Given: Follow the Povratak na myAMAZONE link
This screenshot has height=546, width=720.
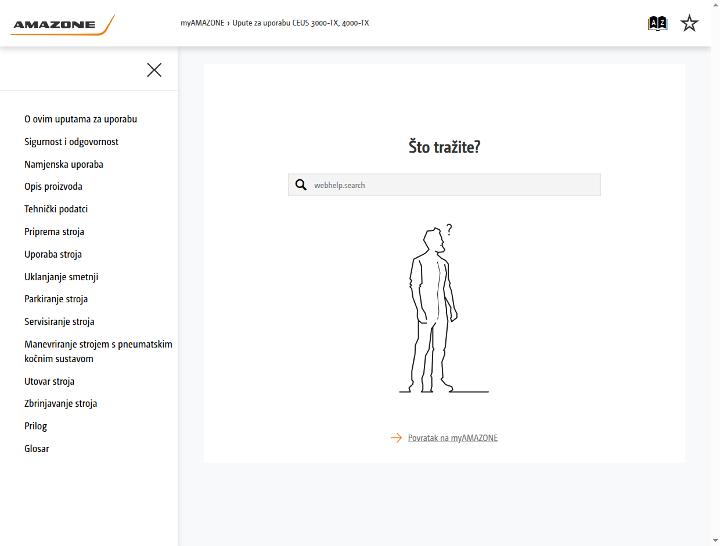Looking at the screenshot, I should point(452,438).
